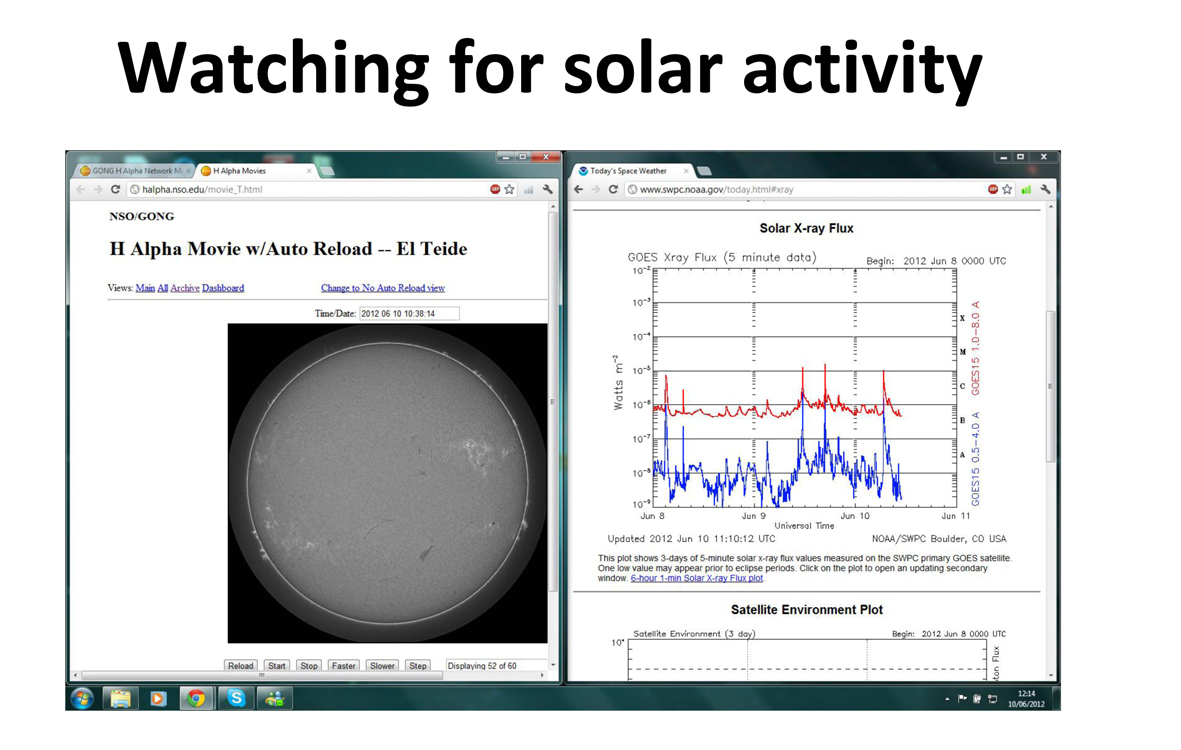Click the All view link
This screenshot has height=750, width=1181.
click(x=163, y=288)
